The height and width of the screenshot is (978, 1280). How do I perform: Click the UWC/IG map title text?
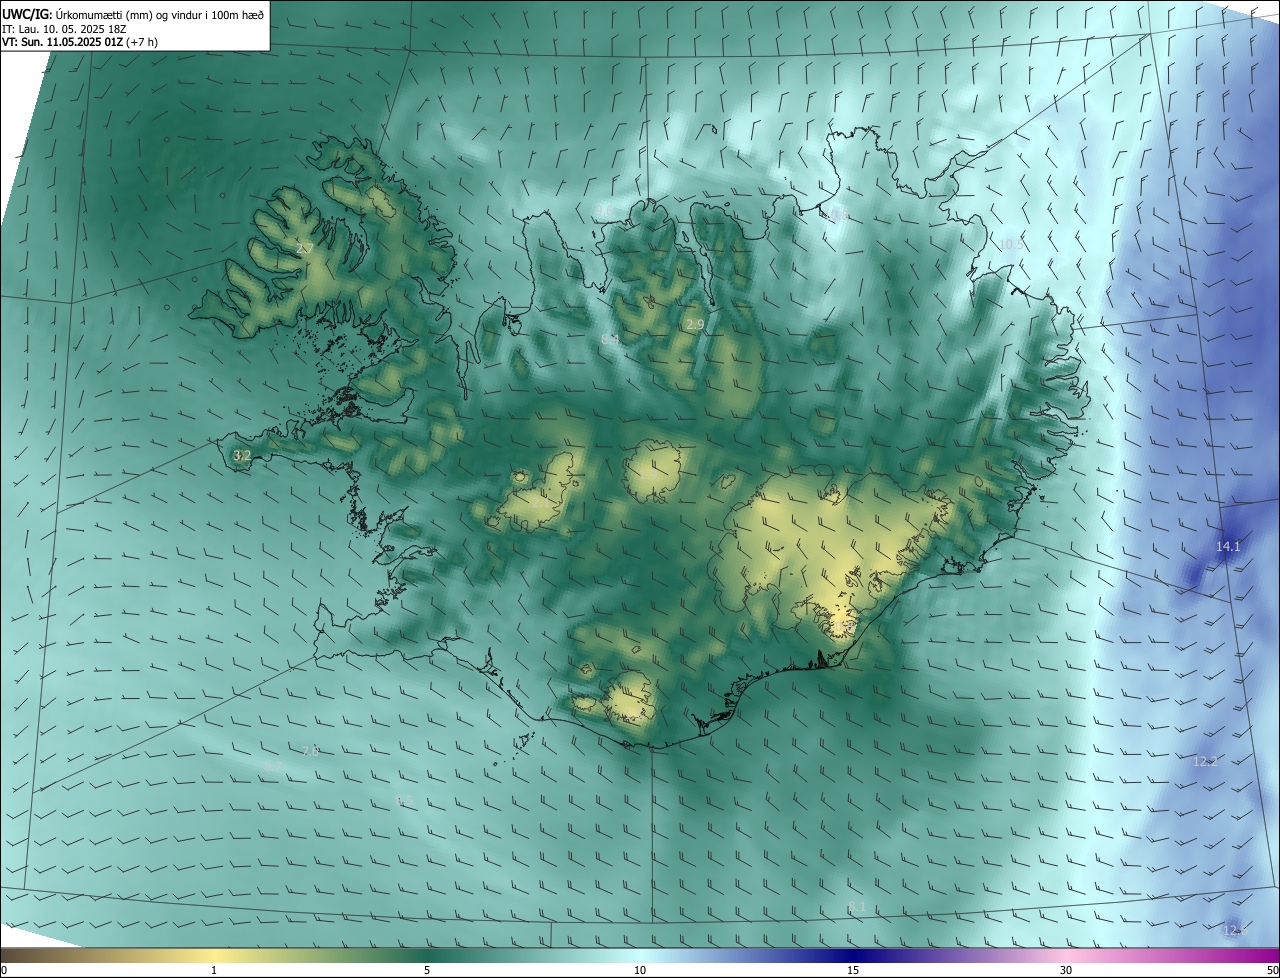[x=133, y=14]
